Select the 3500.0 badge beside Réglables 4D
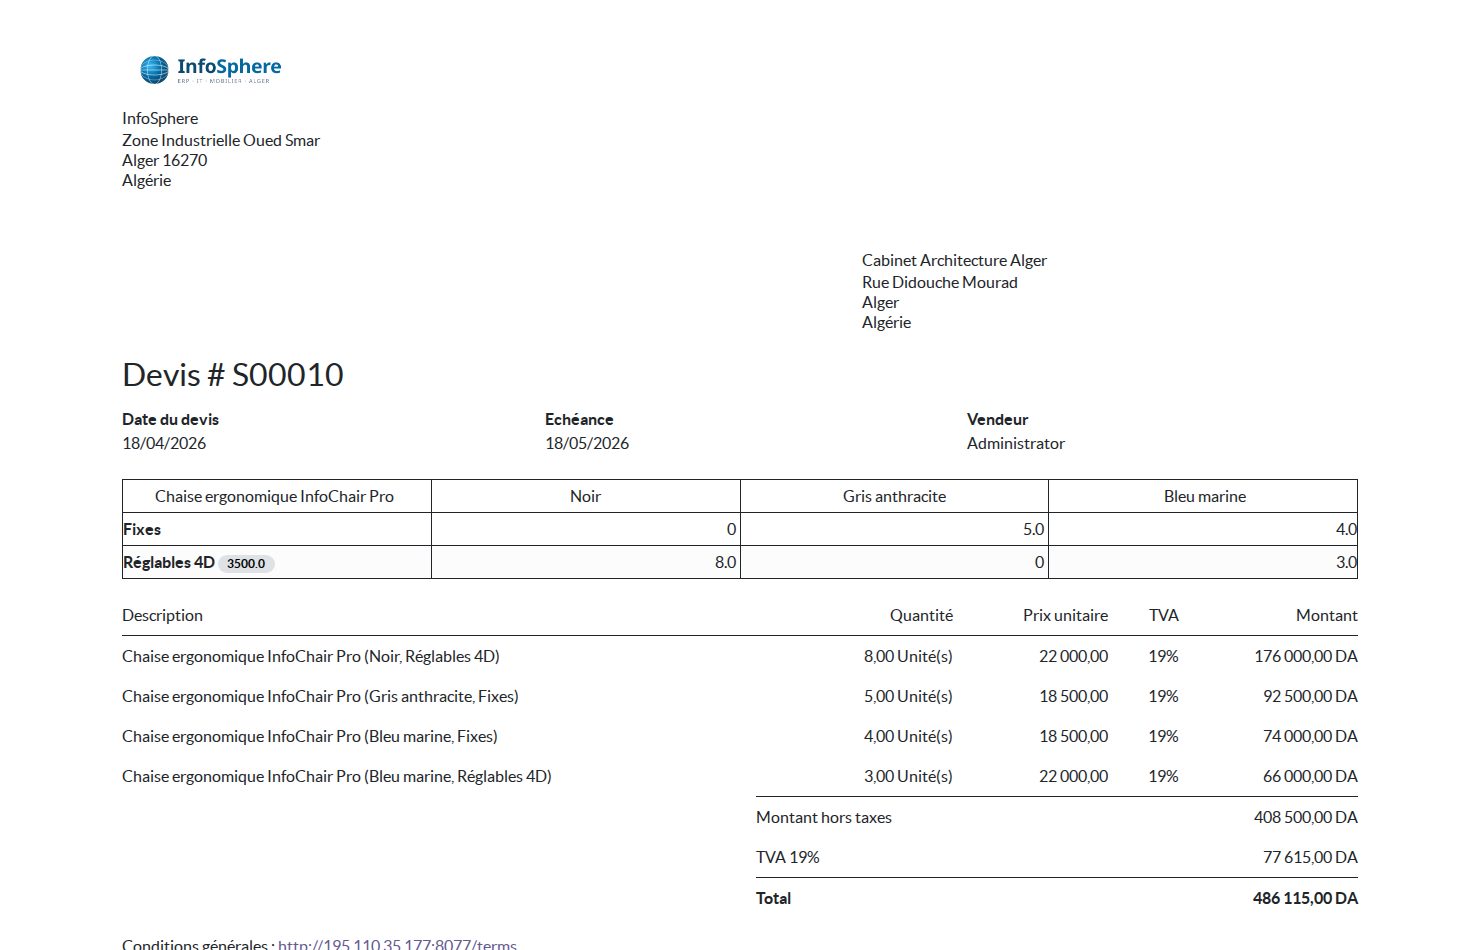 click(x=246, y=564)
